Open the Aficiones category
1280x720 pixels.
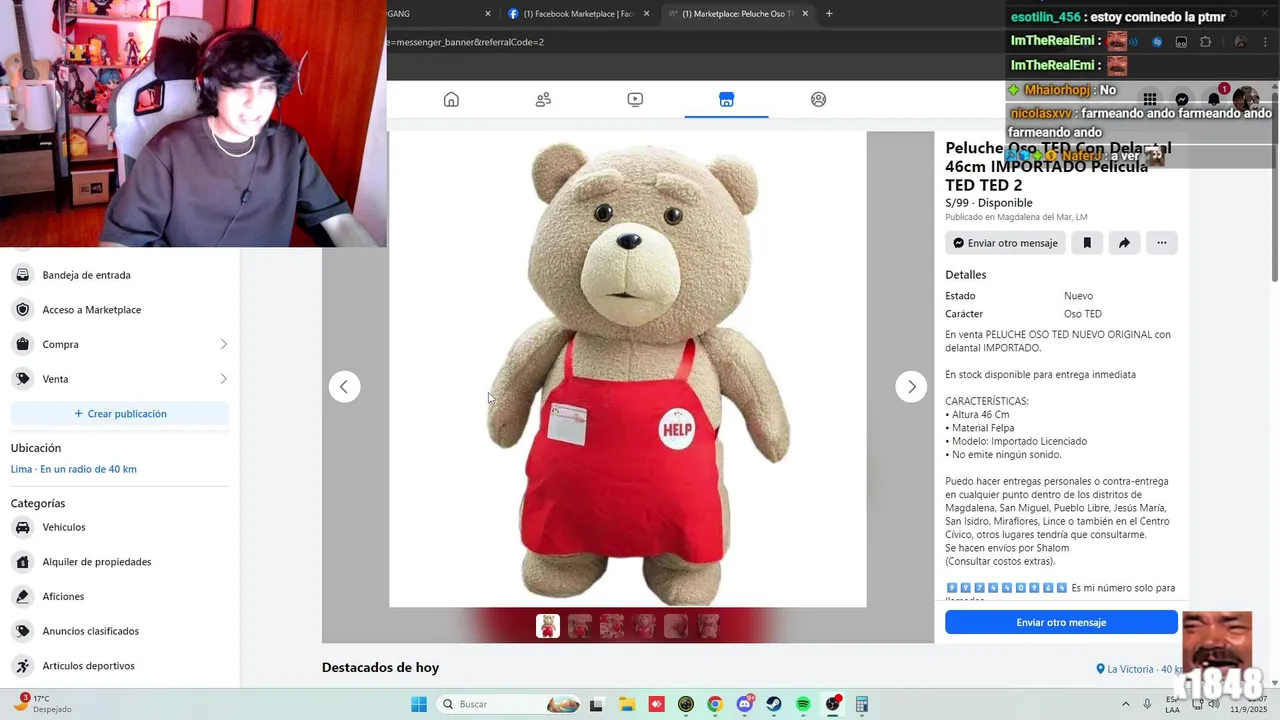tap(120, 597)
